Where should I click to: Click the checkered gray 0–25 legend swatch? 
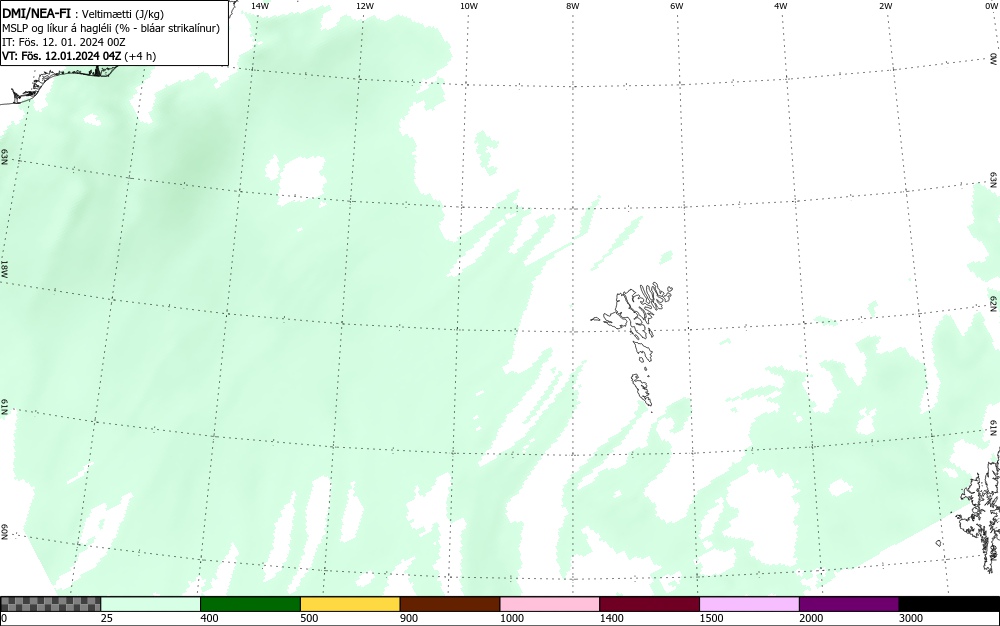(x=50, y=604)
